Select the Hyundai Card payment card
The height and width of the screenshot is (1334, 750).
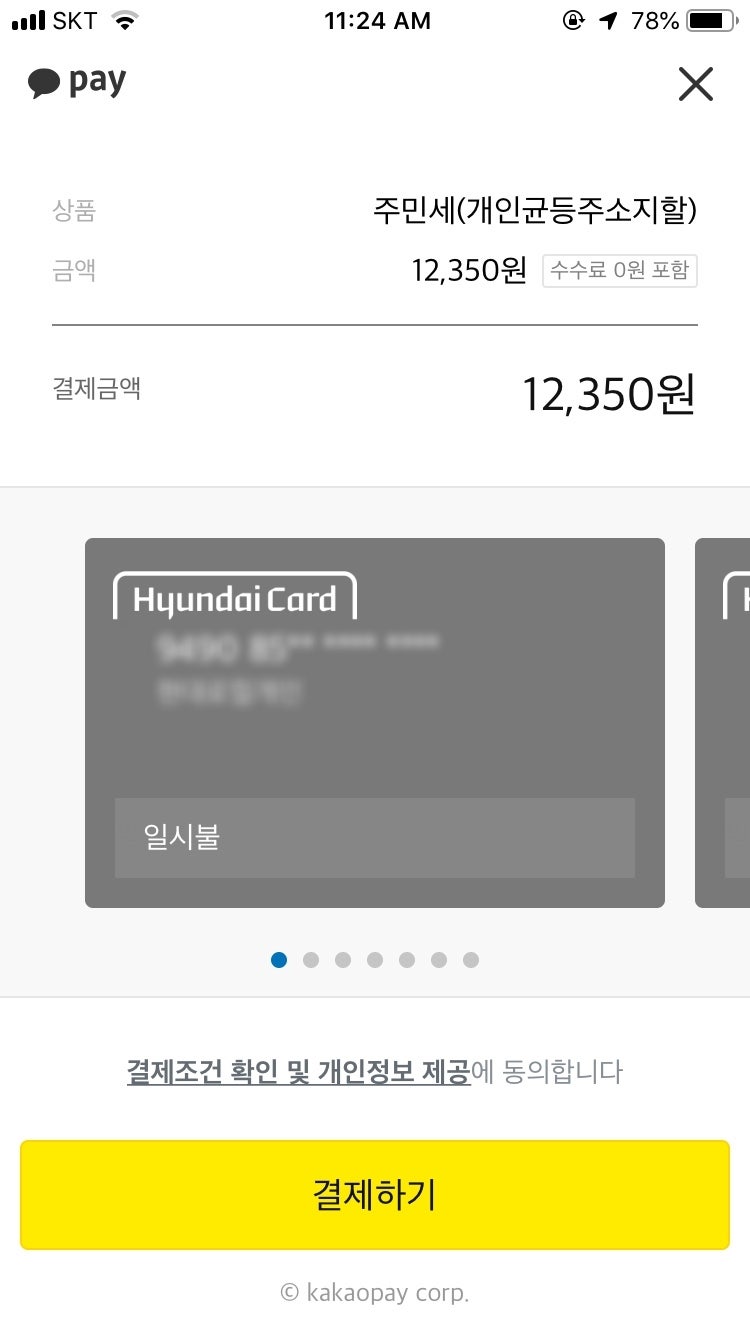pos(375,723)
